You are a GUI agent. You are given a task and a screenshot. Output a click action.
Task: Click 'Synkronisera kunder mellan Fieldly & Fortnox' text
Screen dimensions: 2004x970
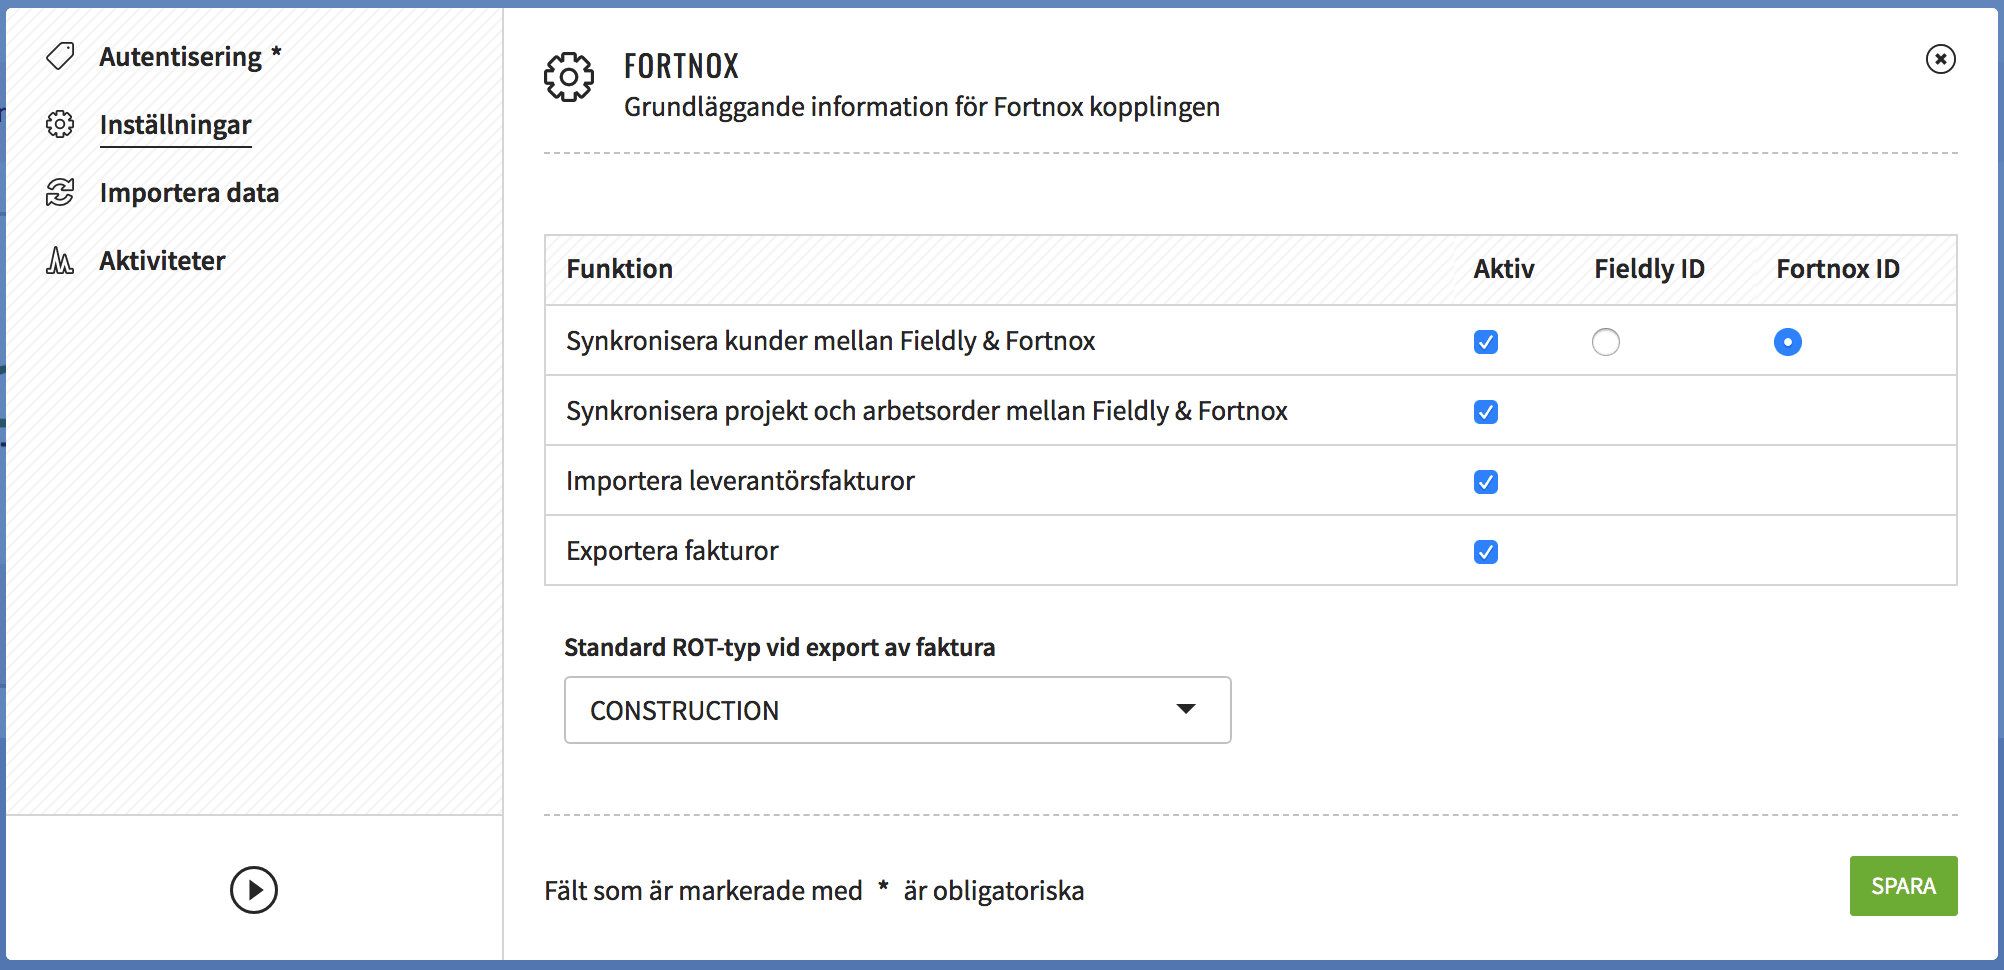coord(830,341)
